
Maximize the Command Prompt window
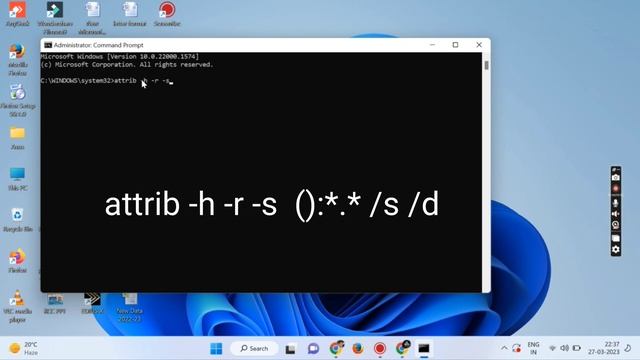coord(456,45)
